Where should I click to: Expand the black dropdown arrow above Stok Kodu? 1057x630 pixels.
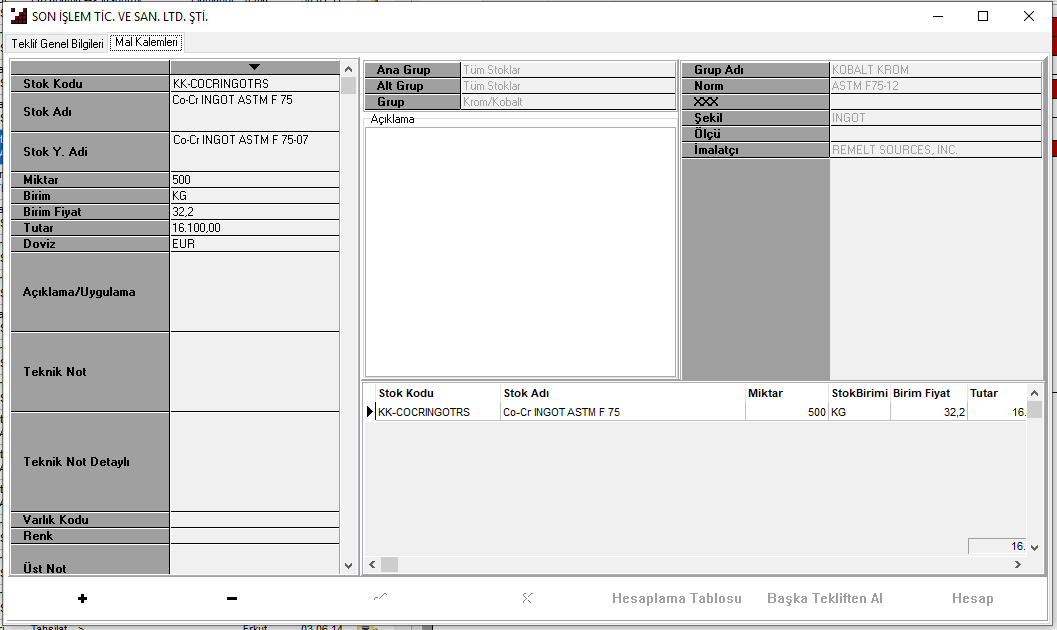[254, 67]
